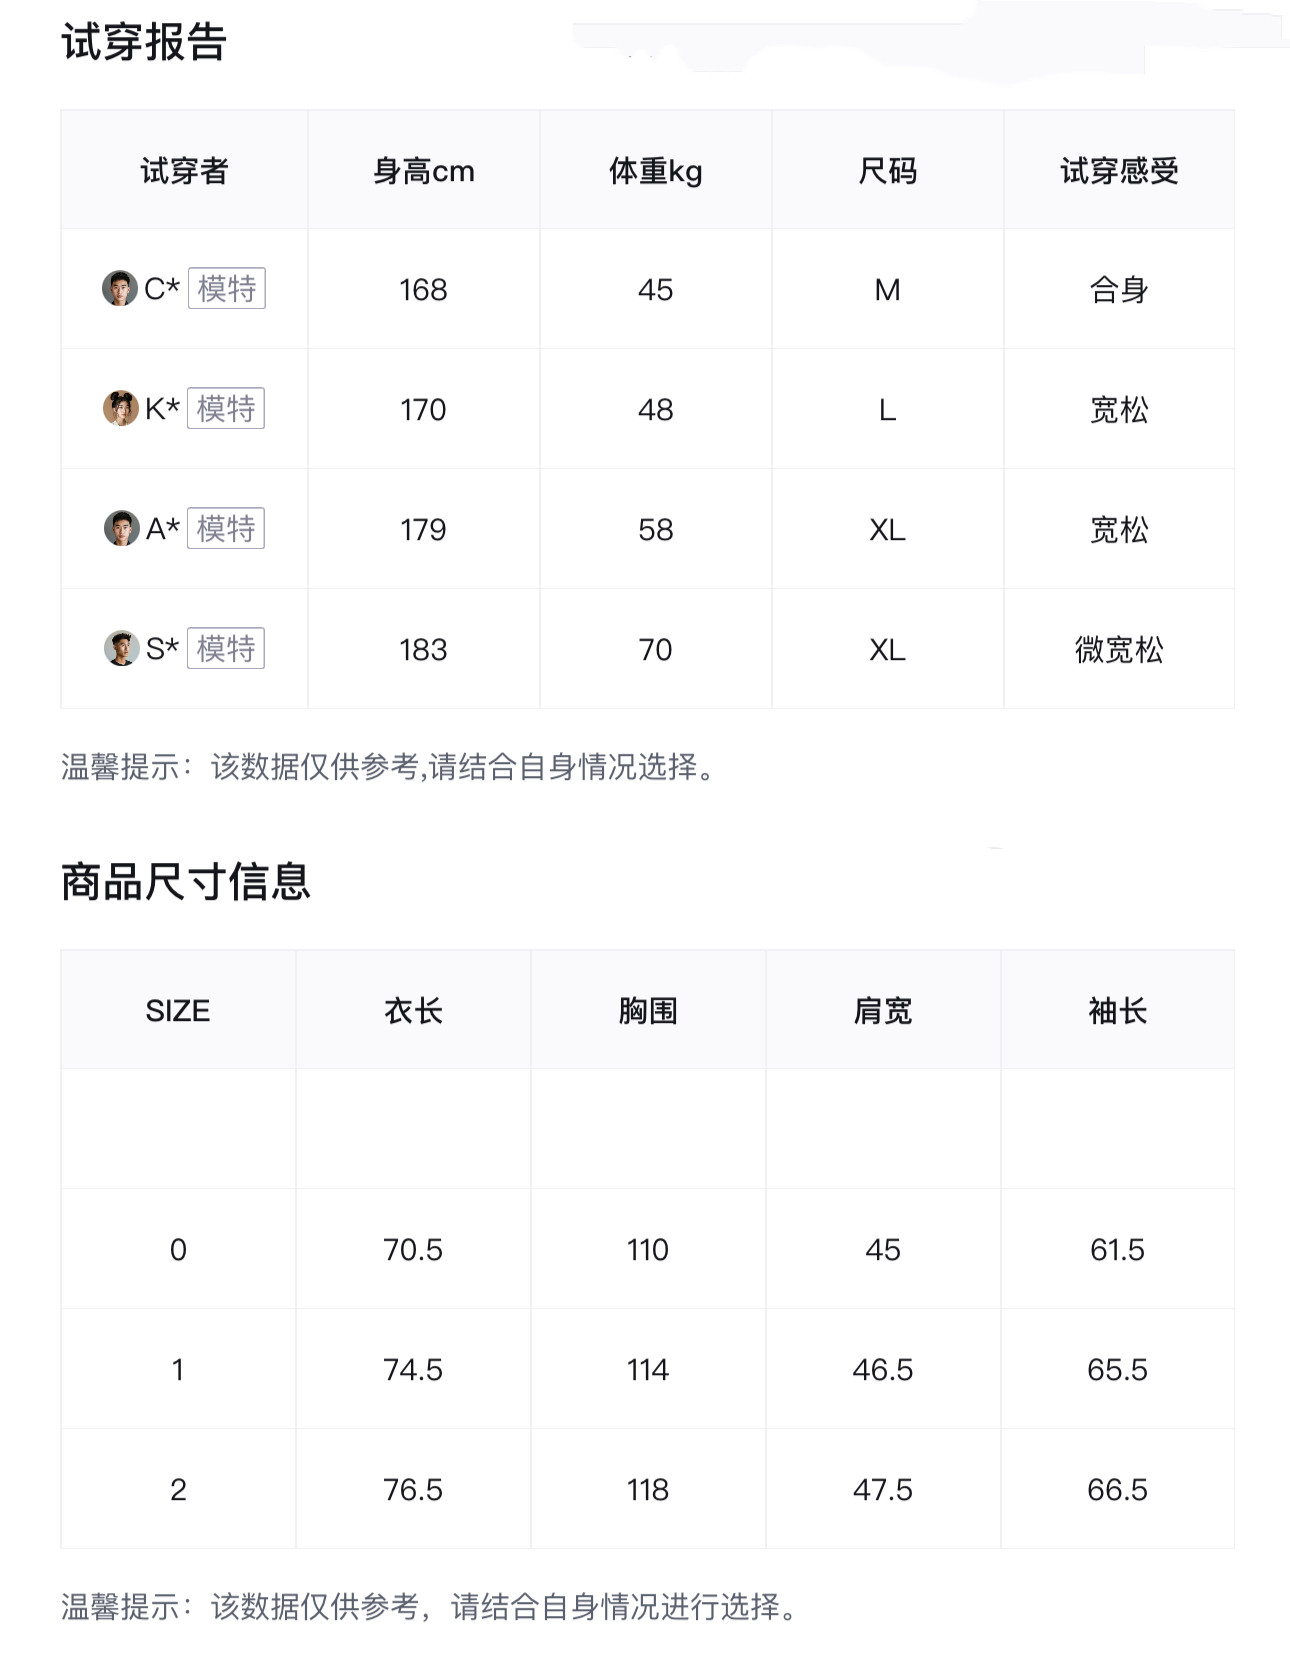Select the SIZE column header
The image size is (1290, 1655).
(x=178, y=1011)
